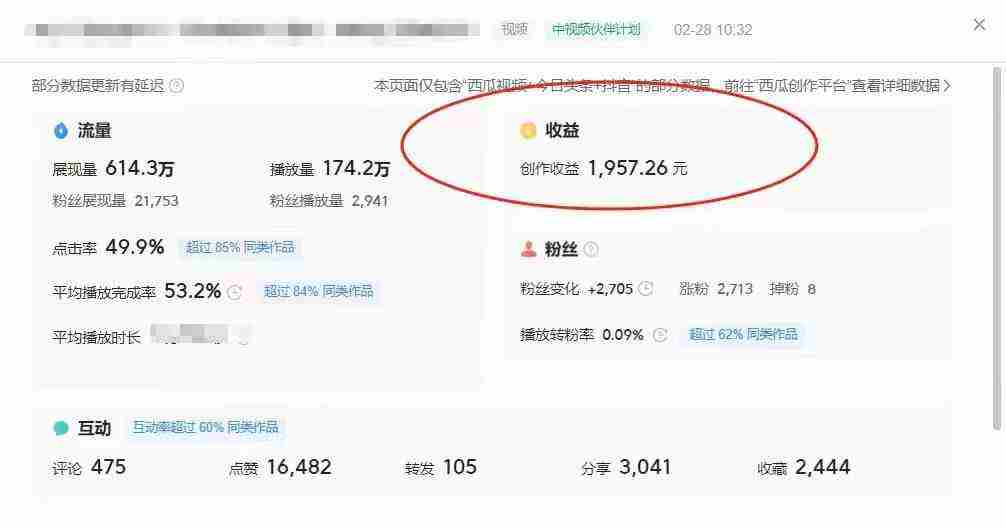
Task: Click the 超过 85% 同类作品 badge
Action: tap(240, 248)
